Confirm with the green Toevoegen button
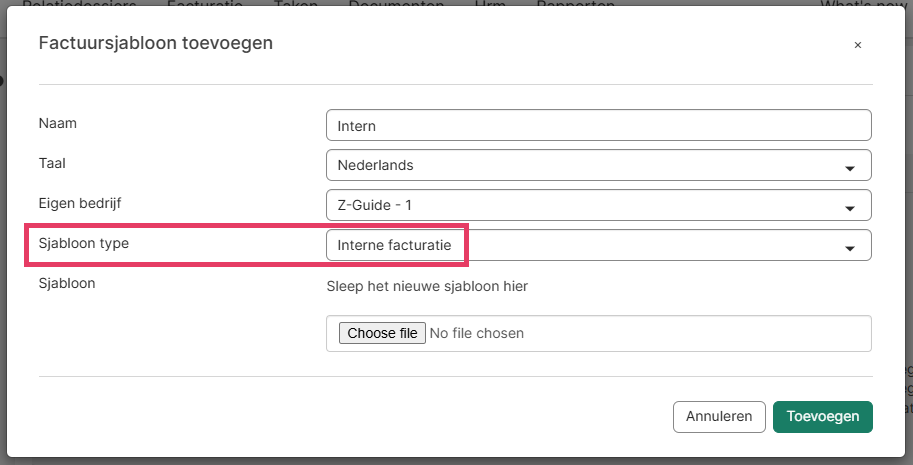The width and height of the screenshot is (913, 465). (x=822, y=417)
